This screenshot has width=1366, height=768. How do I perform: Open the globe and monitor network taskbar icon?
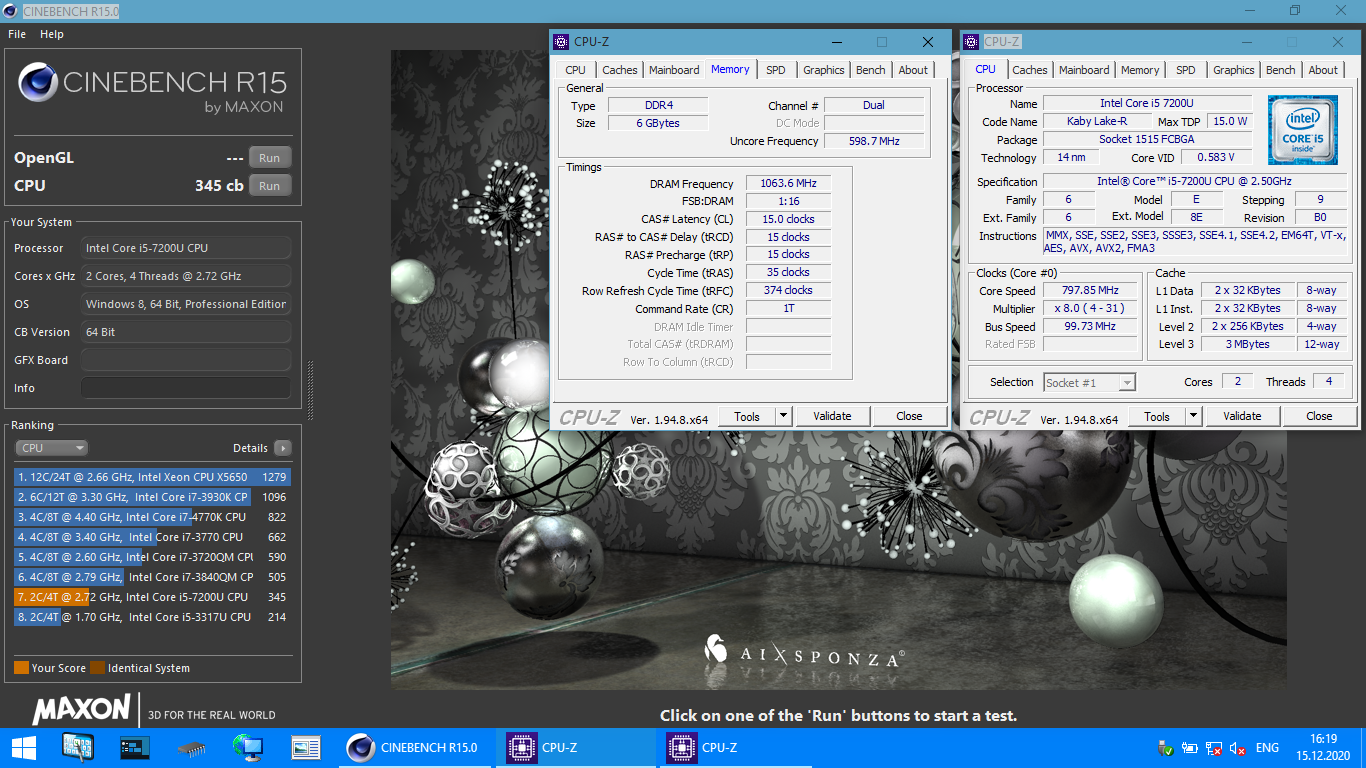point(248,747)
